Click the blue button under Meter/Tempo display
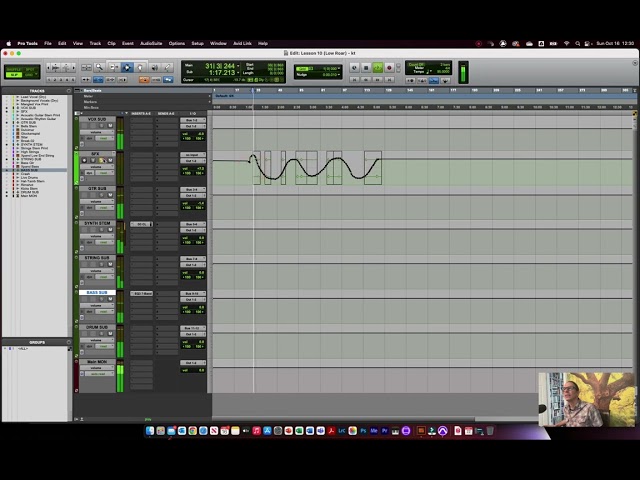640x480 pixels. click(434, 80)
